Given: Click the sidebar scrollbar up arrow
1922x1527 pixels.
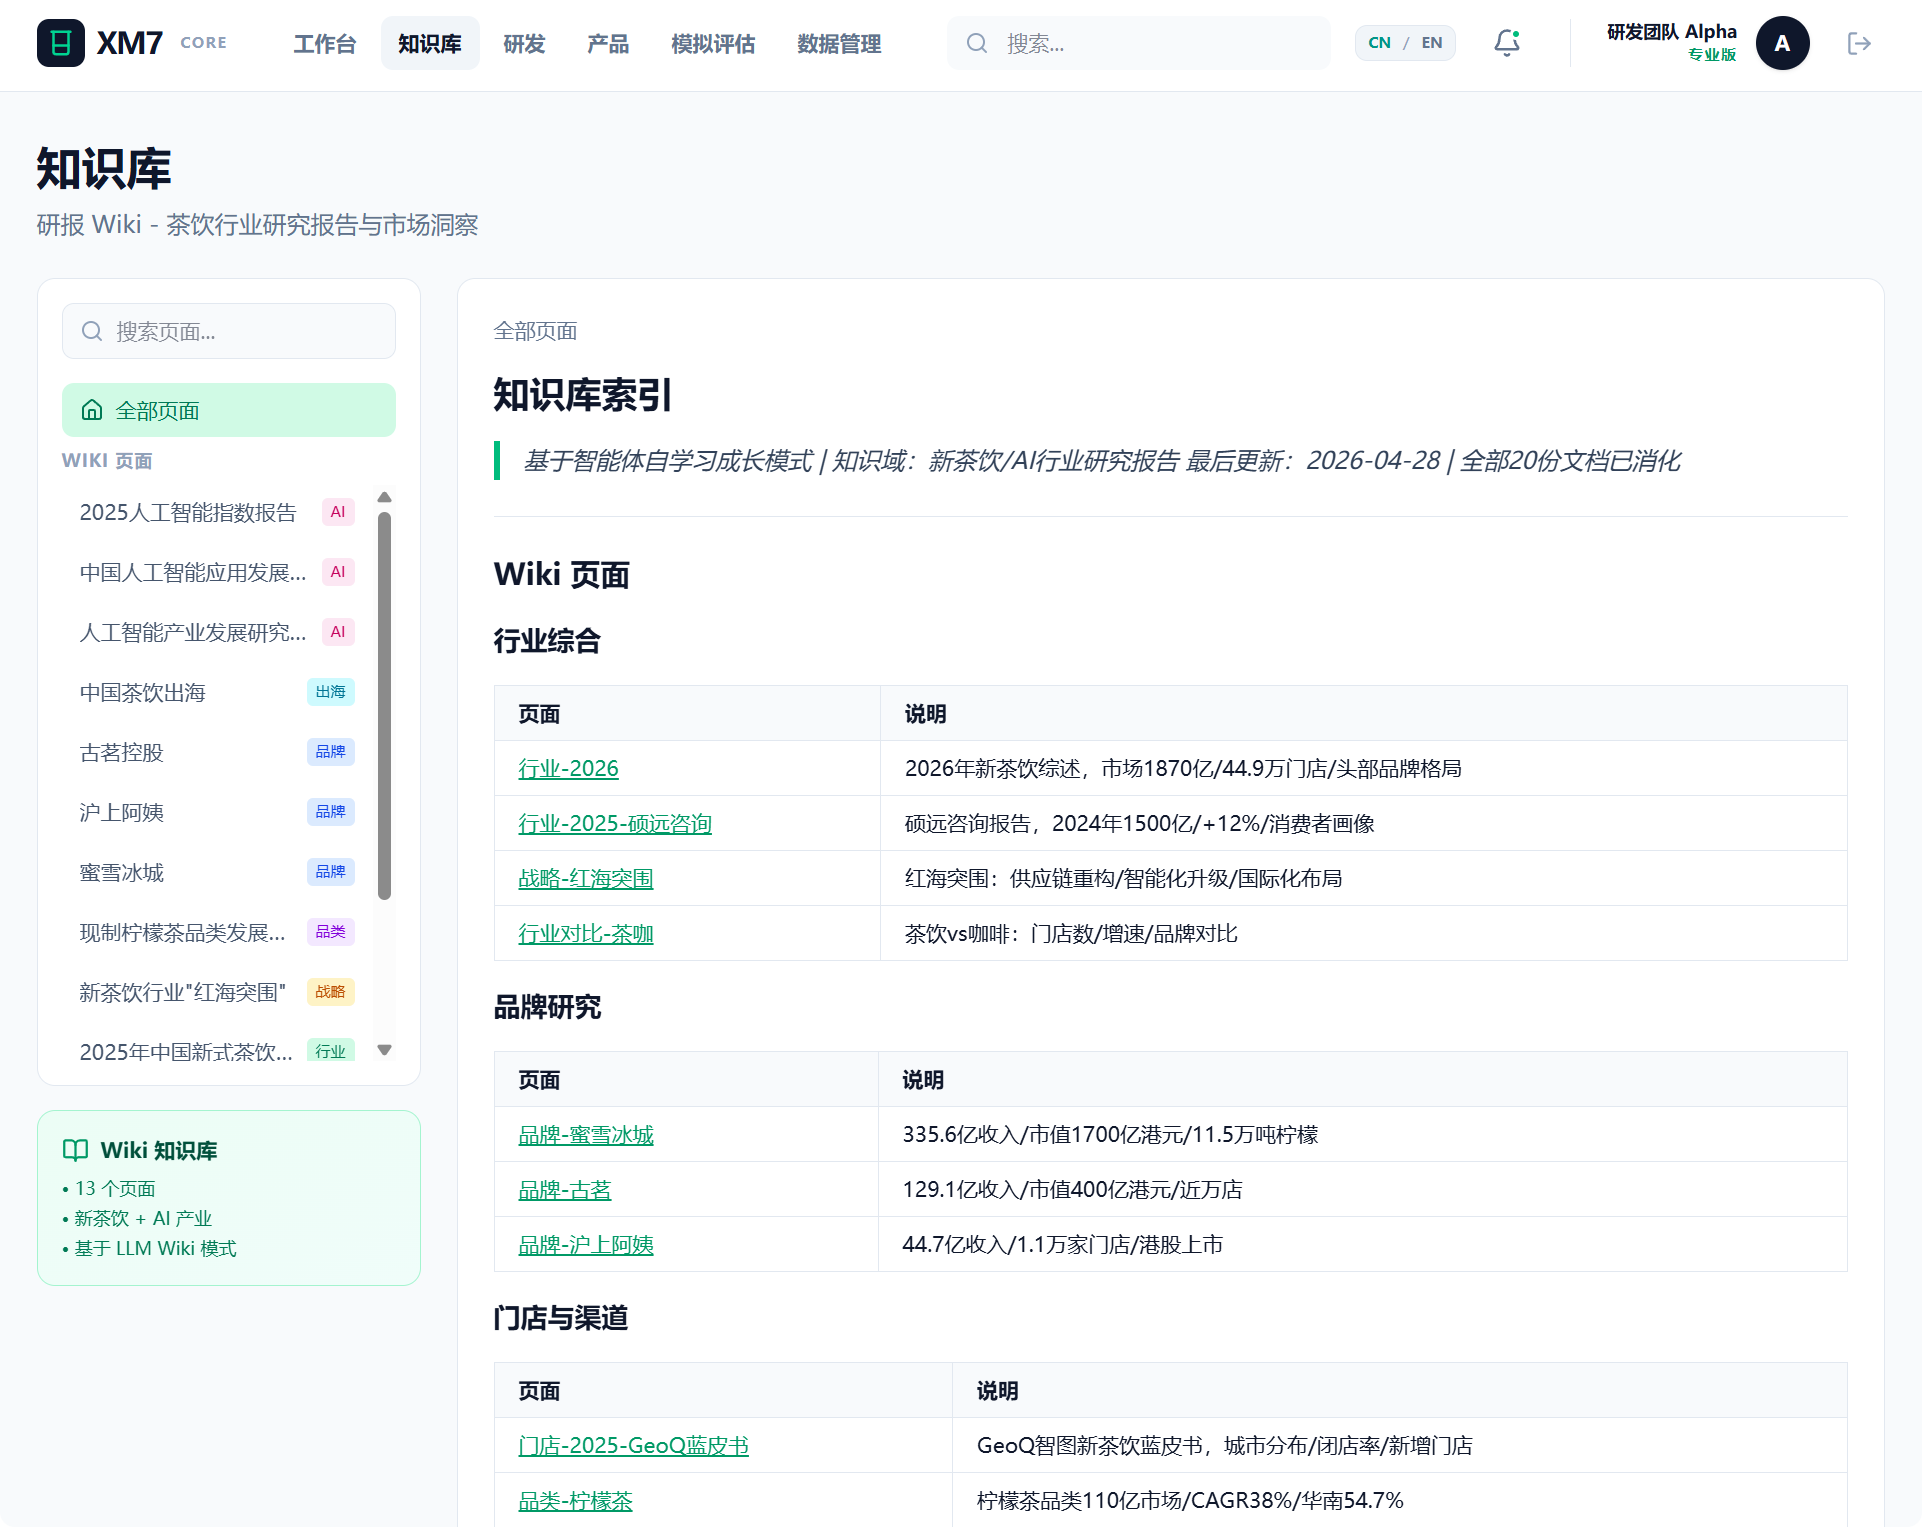Looking at the screenshot, I should coord(384,497).
